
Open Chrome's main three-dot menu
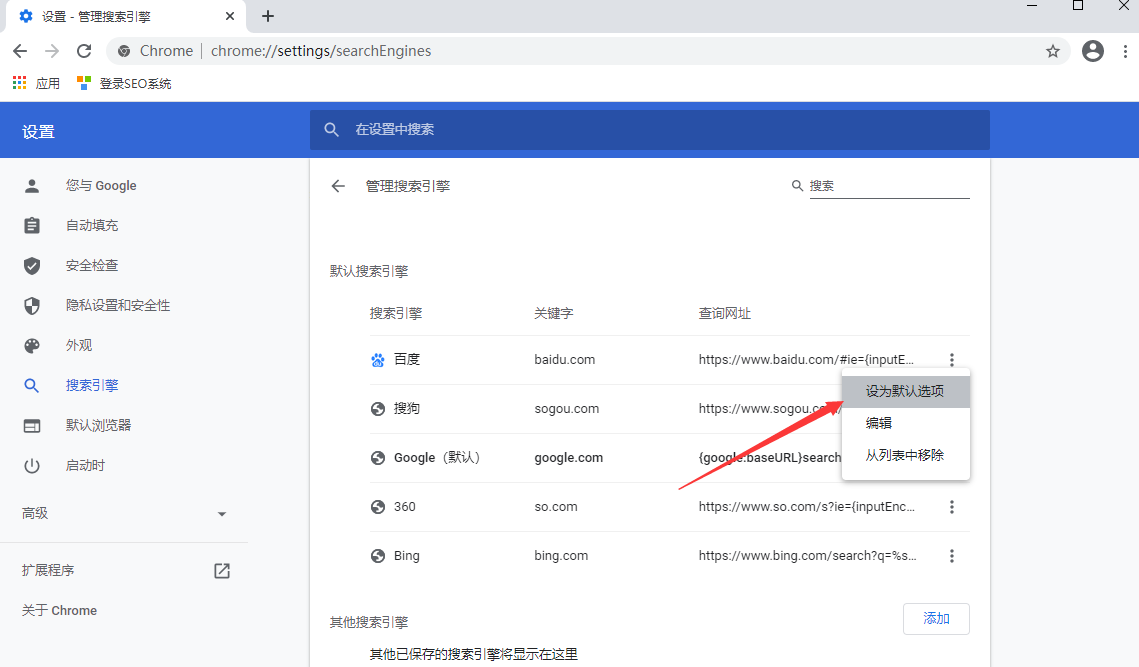coord(1124,50)
